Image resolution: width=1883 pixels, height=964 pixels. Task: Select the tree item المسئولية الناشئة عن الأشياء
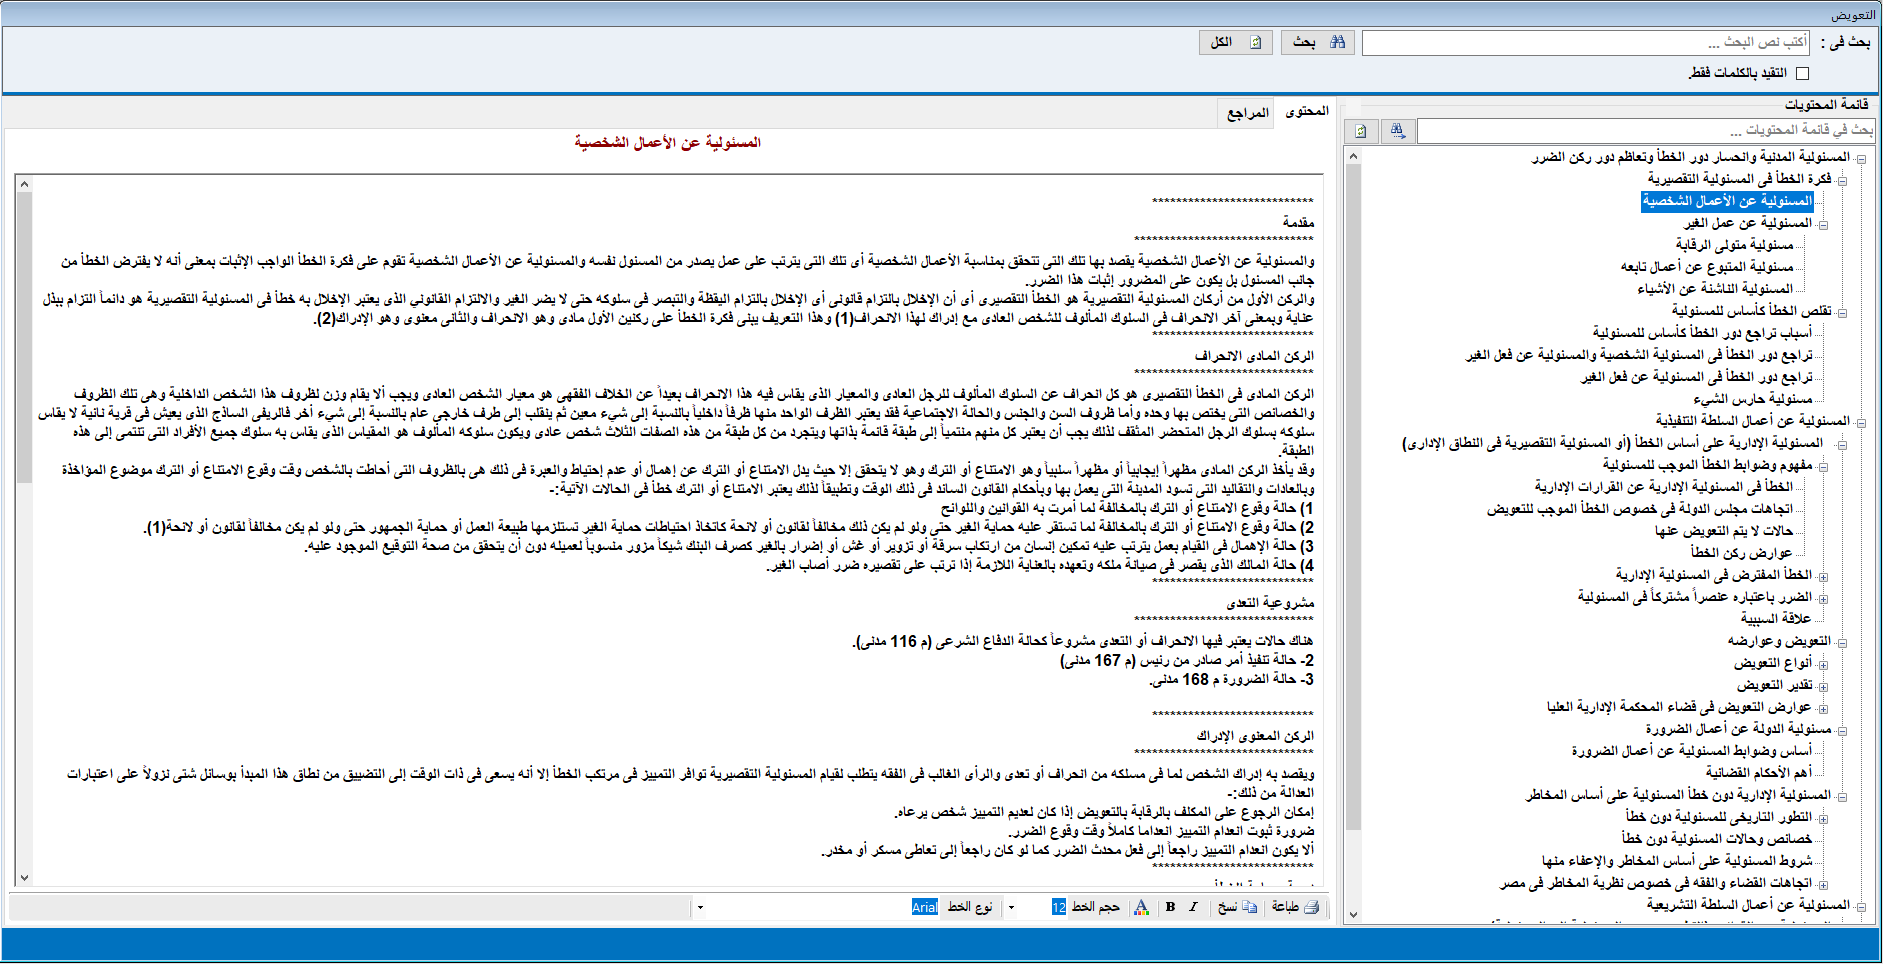click(x=1715, y=289)
